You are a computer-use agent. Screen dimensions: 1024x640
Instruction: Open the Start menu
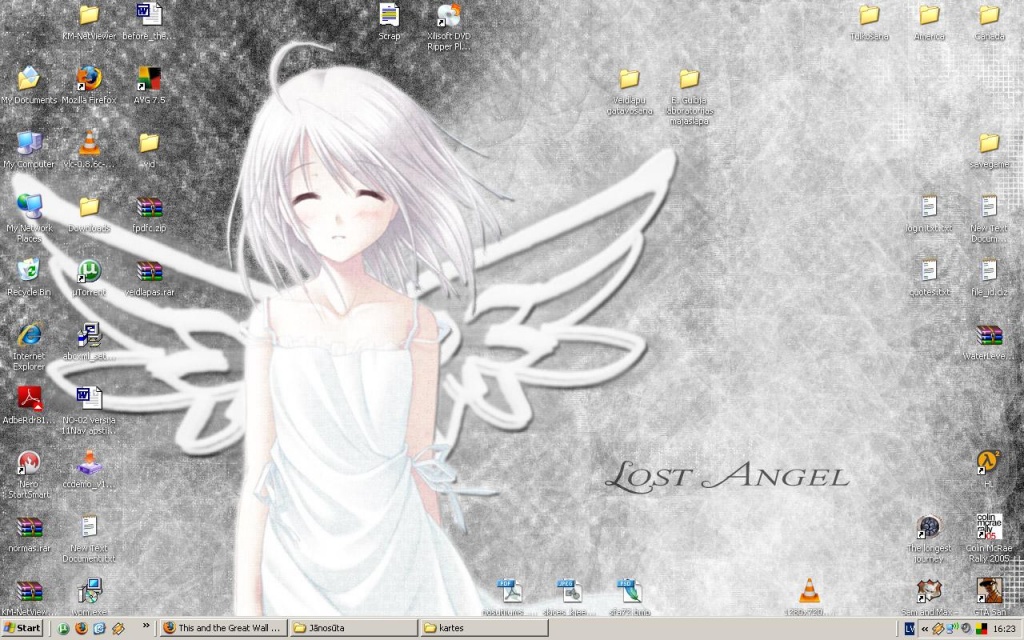tap(22, 628)
